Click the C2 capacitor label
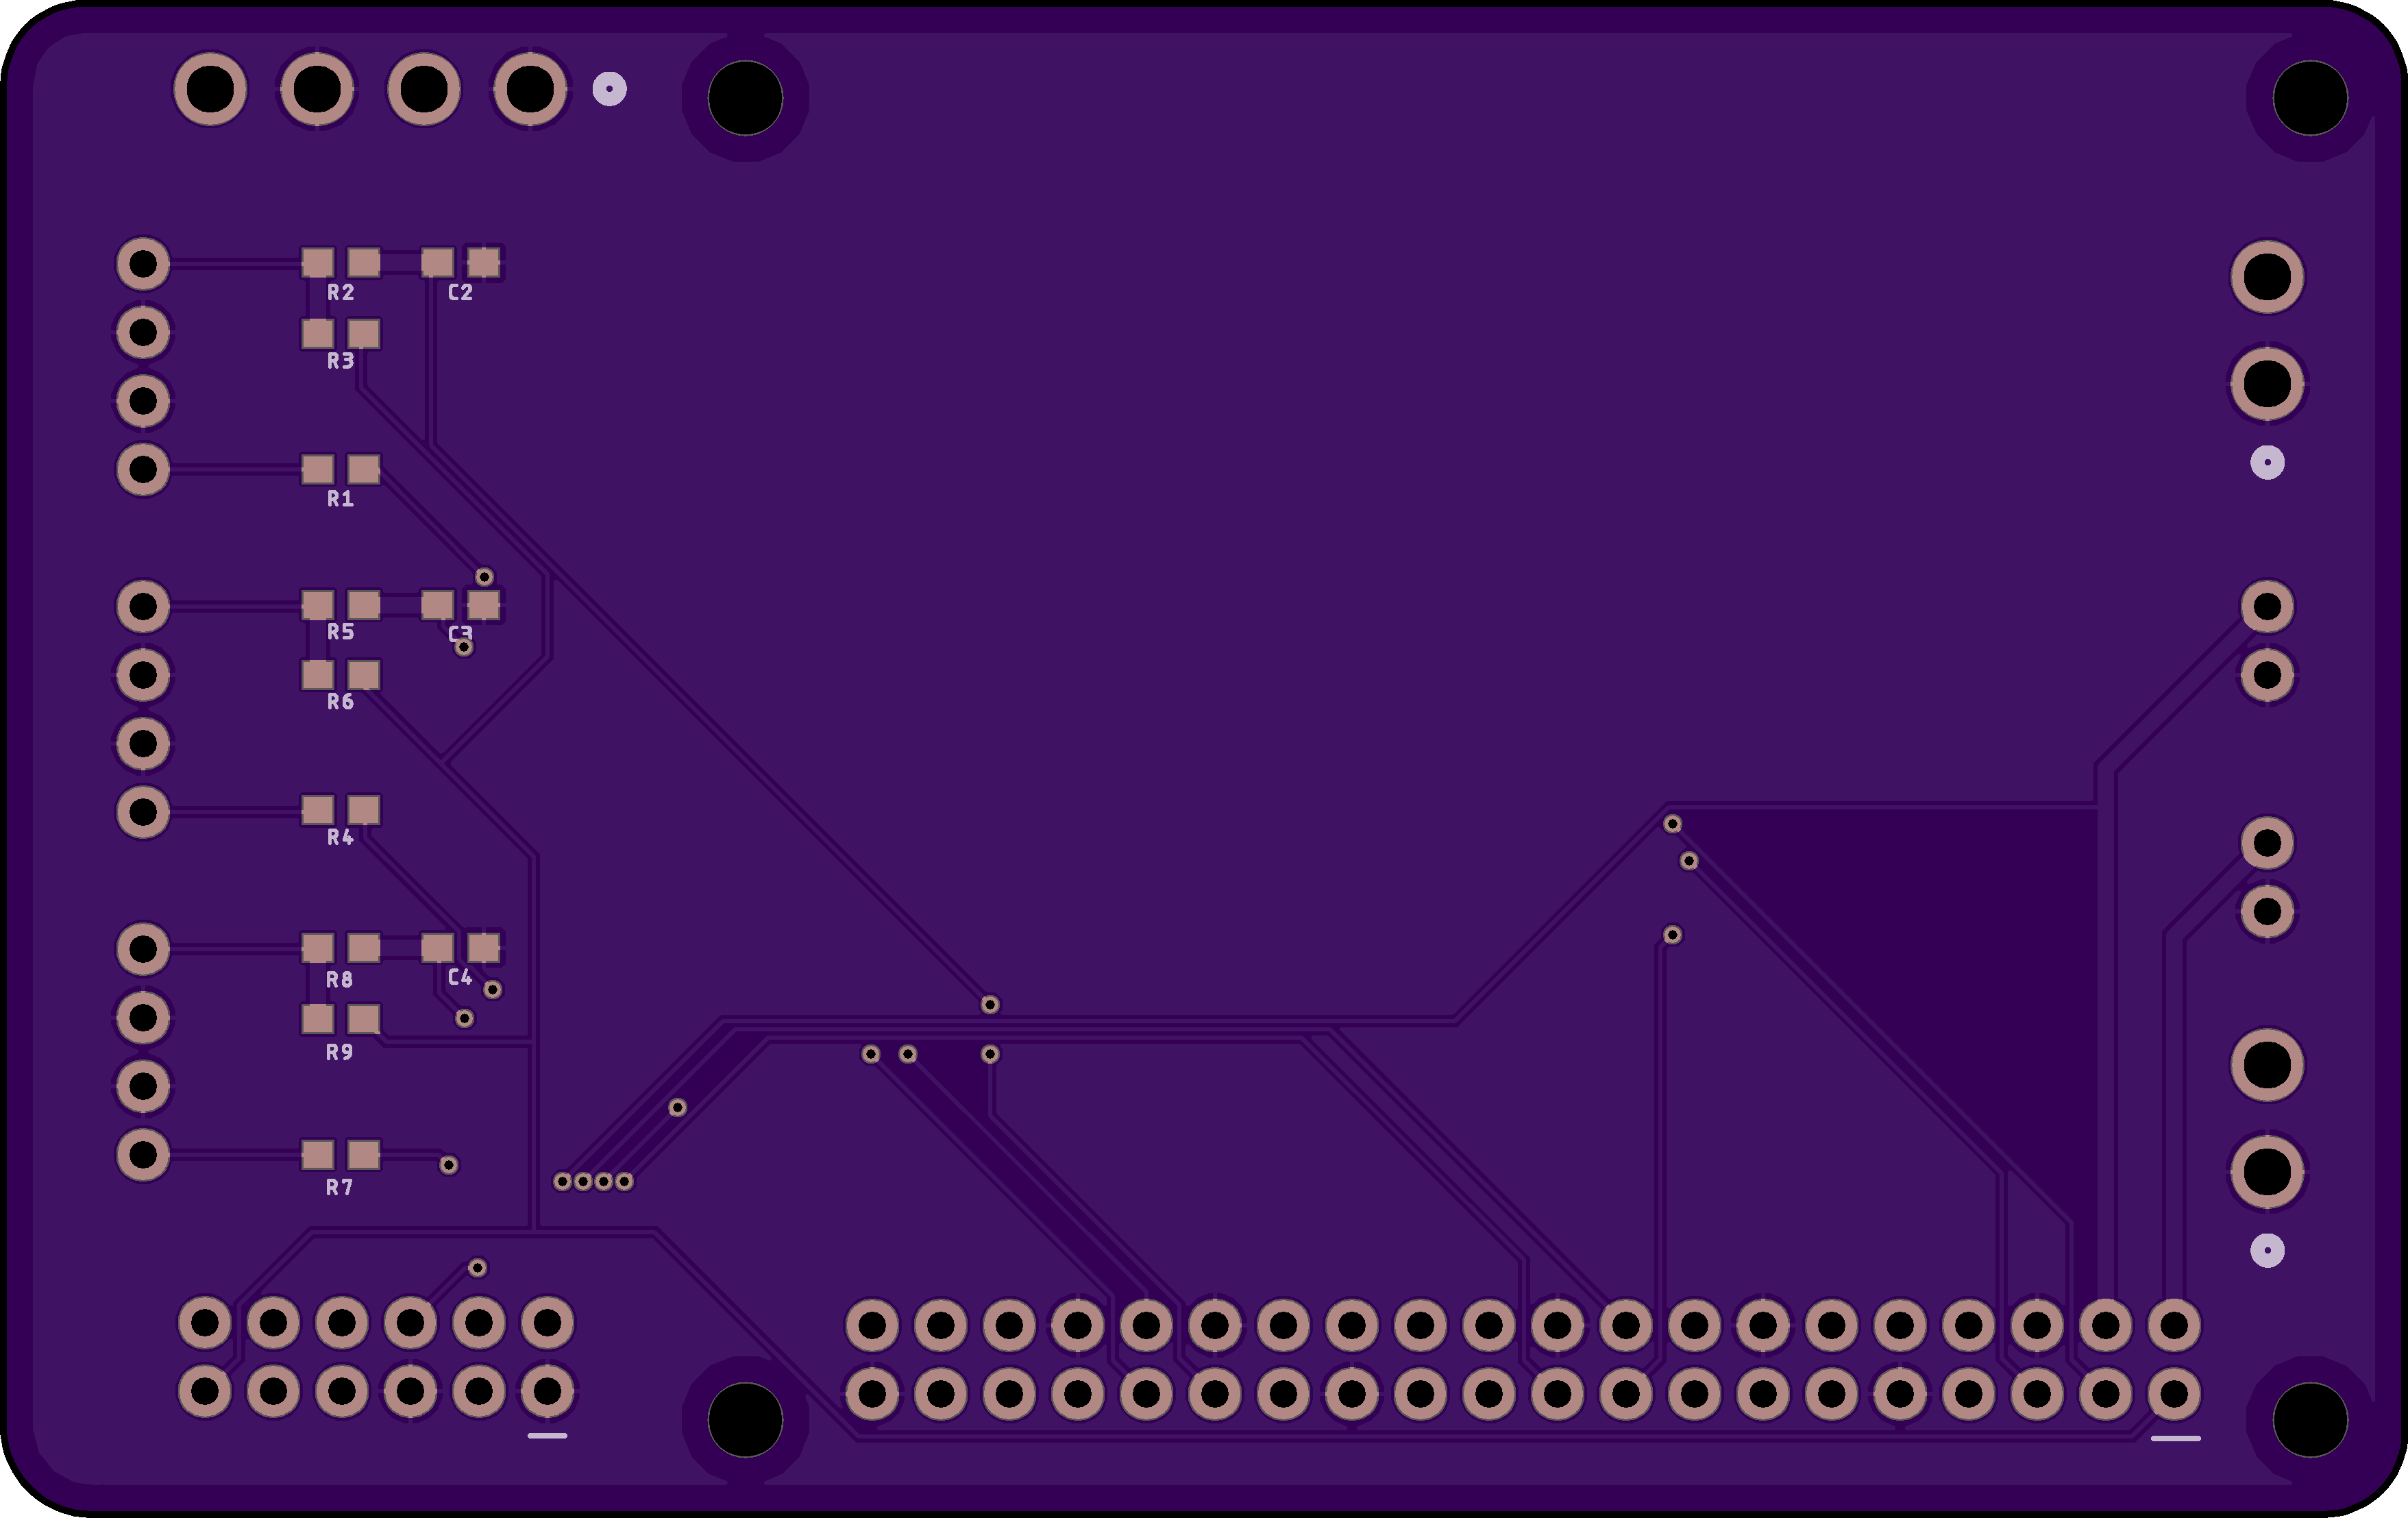The height and width of the screenshot is (1518, 2408). click(x=460, y=292)
